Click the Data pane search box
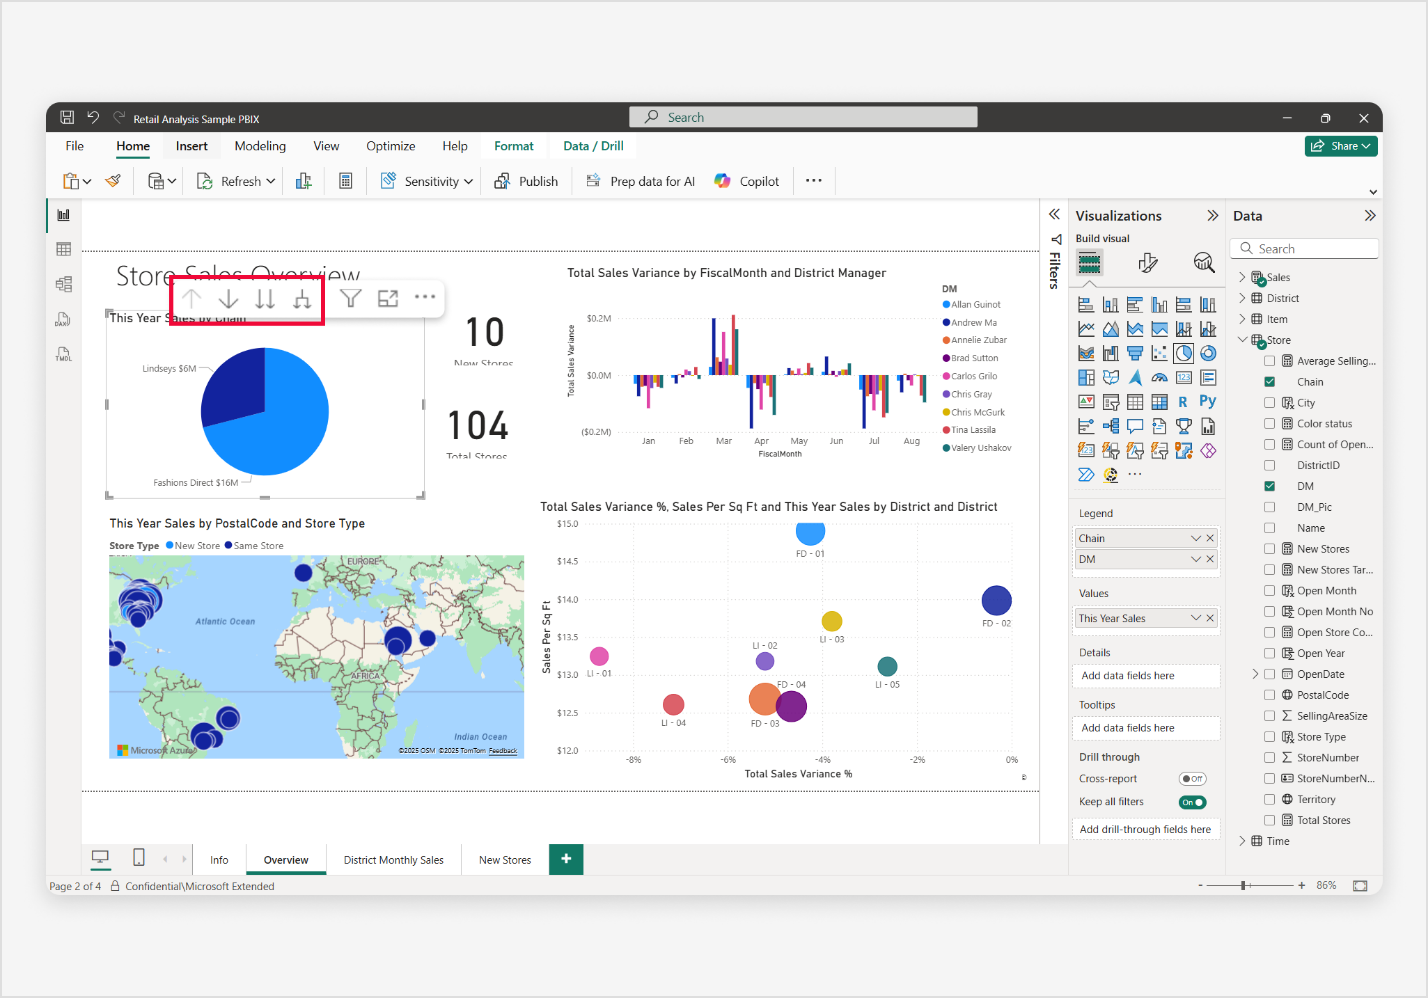This screenshot has height=998, width=1428. pos(1304,248)
